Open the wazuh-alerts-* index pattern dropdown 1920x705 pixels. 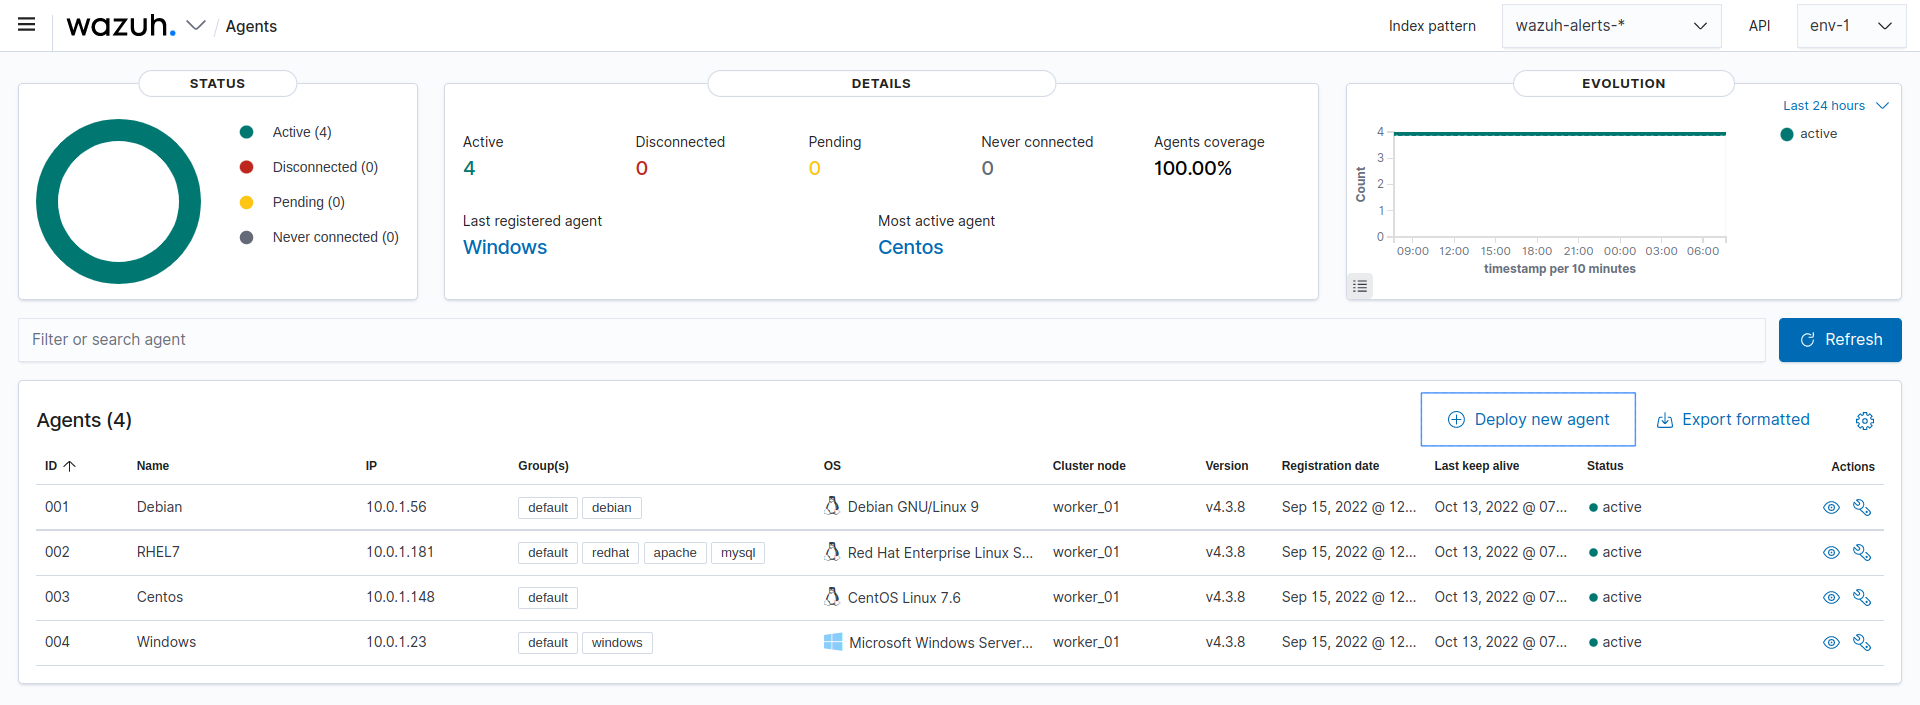(x=1611, y=26)
